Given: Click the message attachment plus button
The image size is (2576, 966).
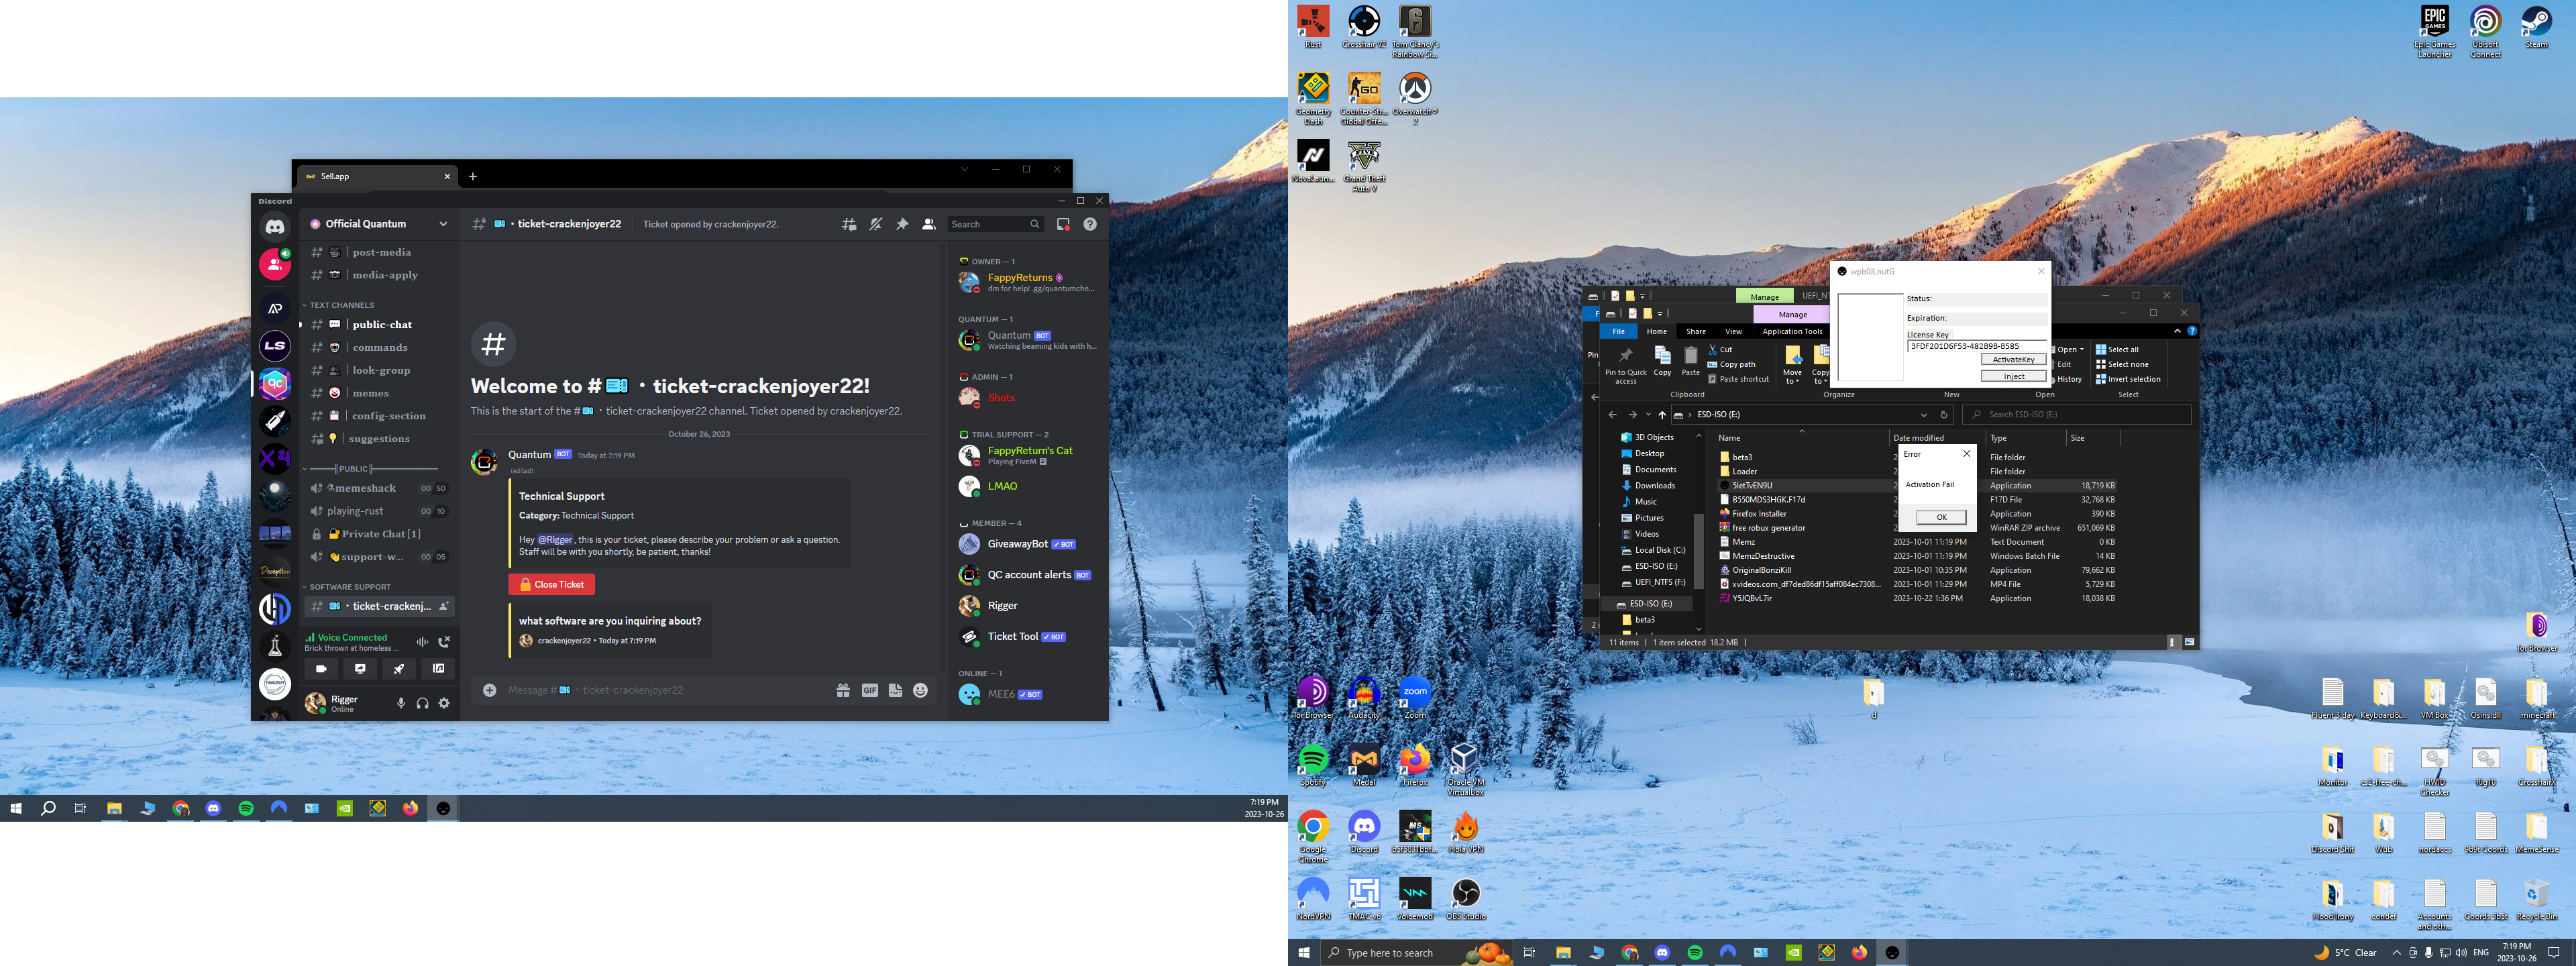Looking at the screenshot, I should pyautogui.click(x=490, y=690).
